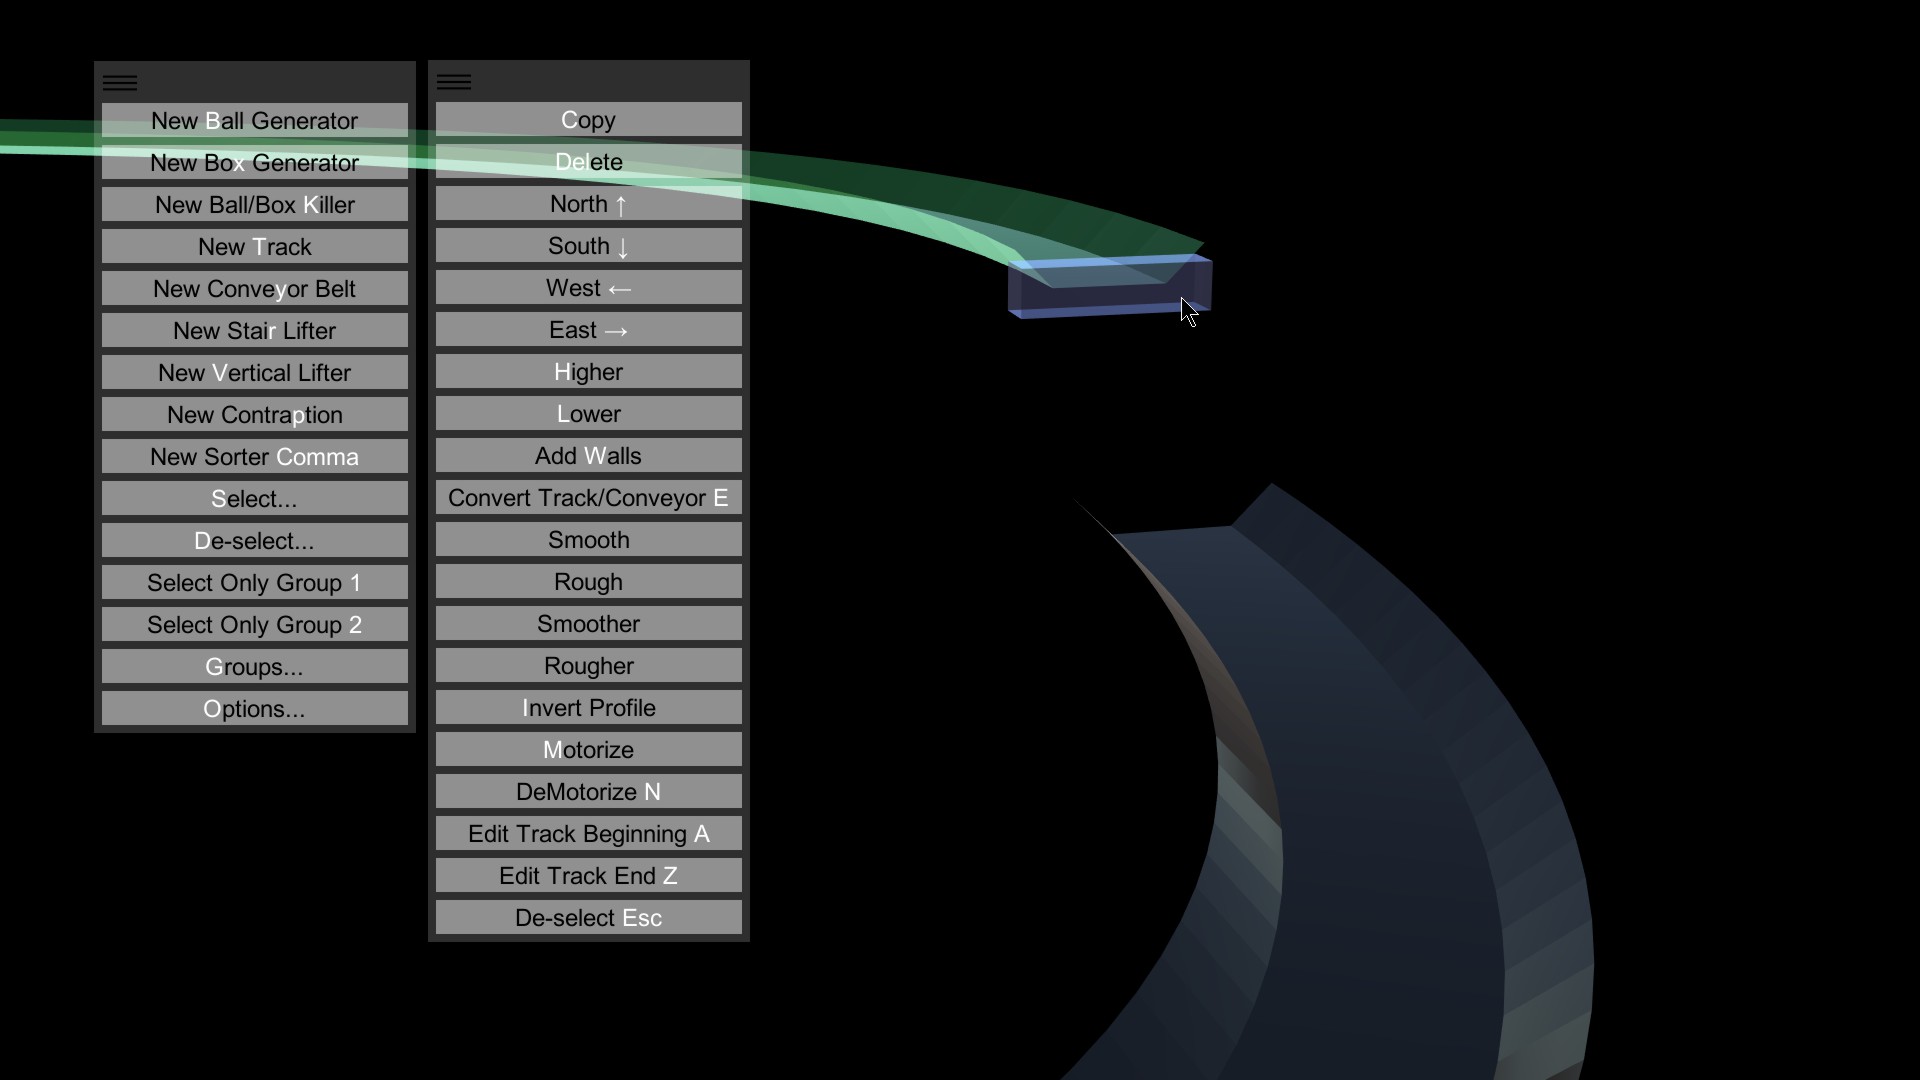Apply Smooth to the track
The image size is (1920, 1080).
pyautogui.click(x=589, y=540)
